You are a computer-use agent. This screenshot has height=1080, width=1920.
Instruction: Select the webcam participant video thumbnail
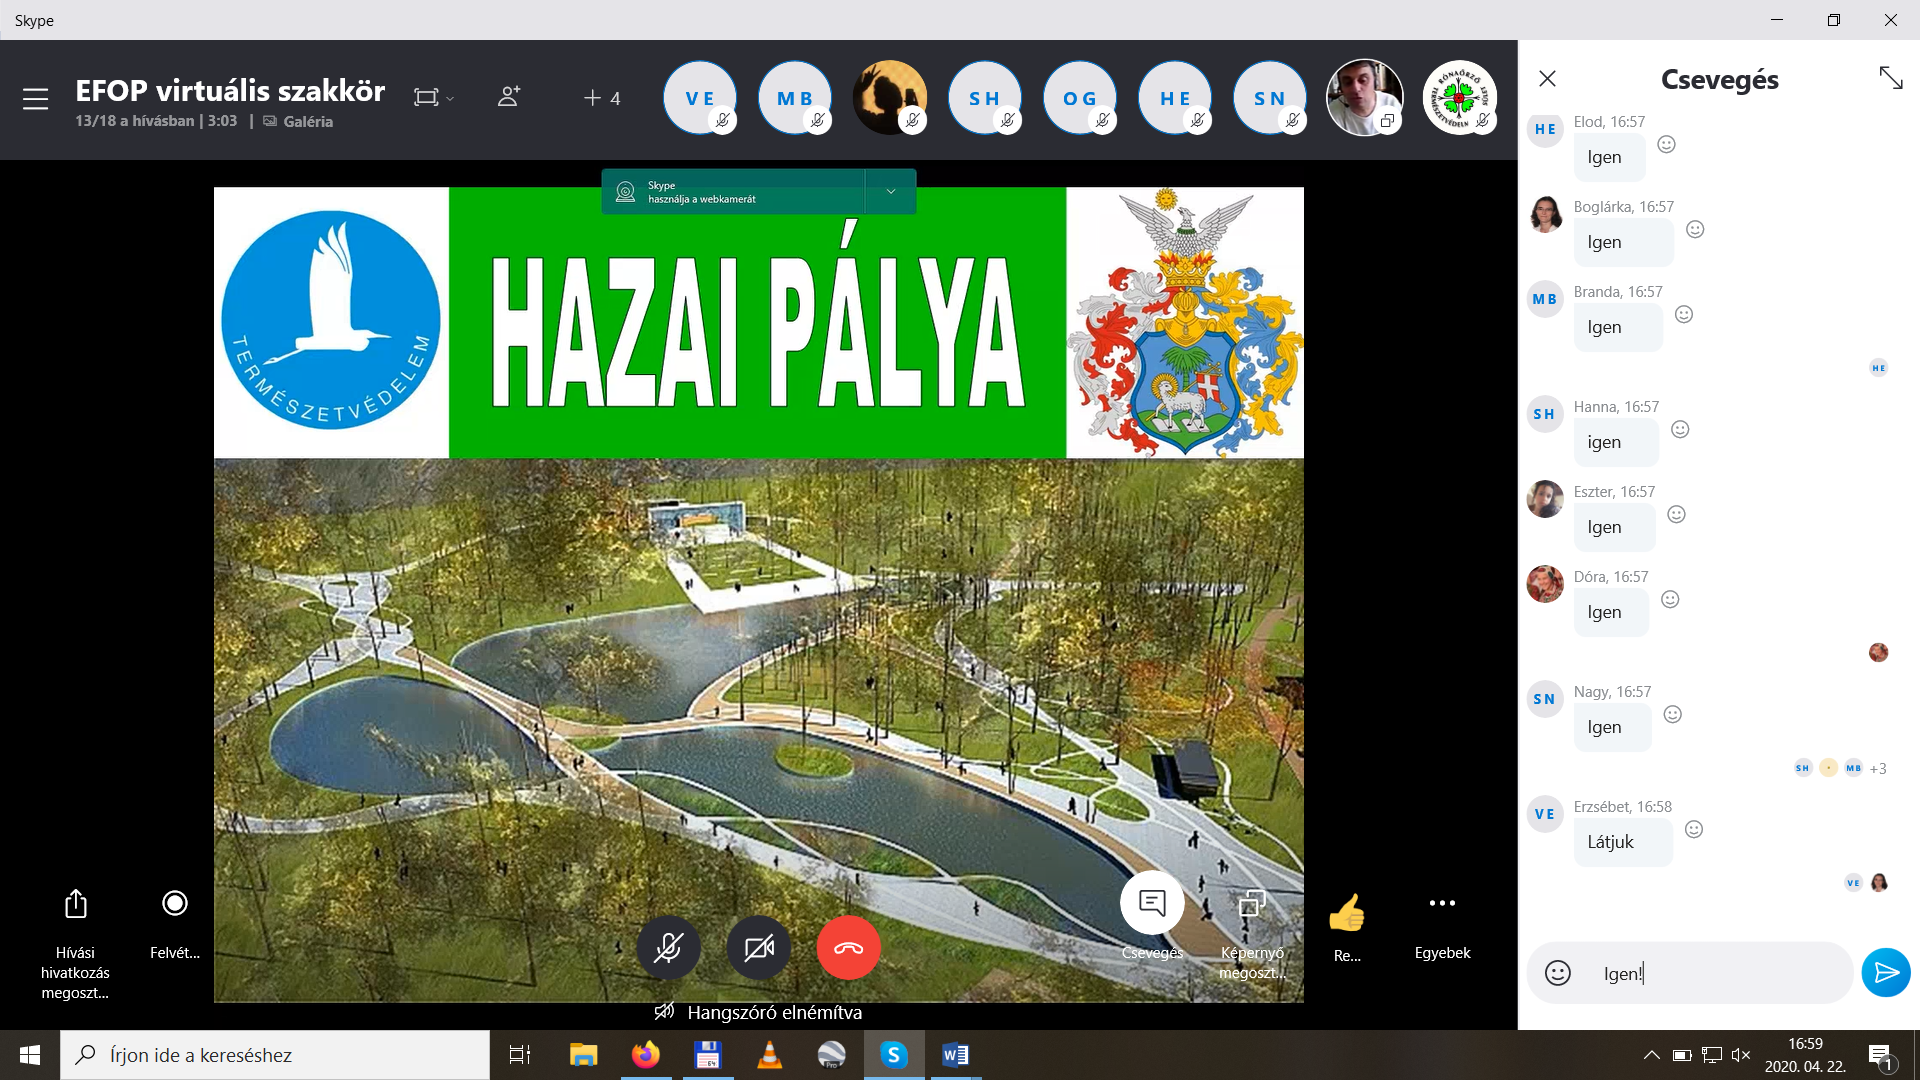[x=1365, y=97]
